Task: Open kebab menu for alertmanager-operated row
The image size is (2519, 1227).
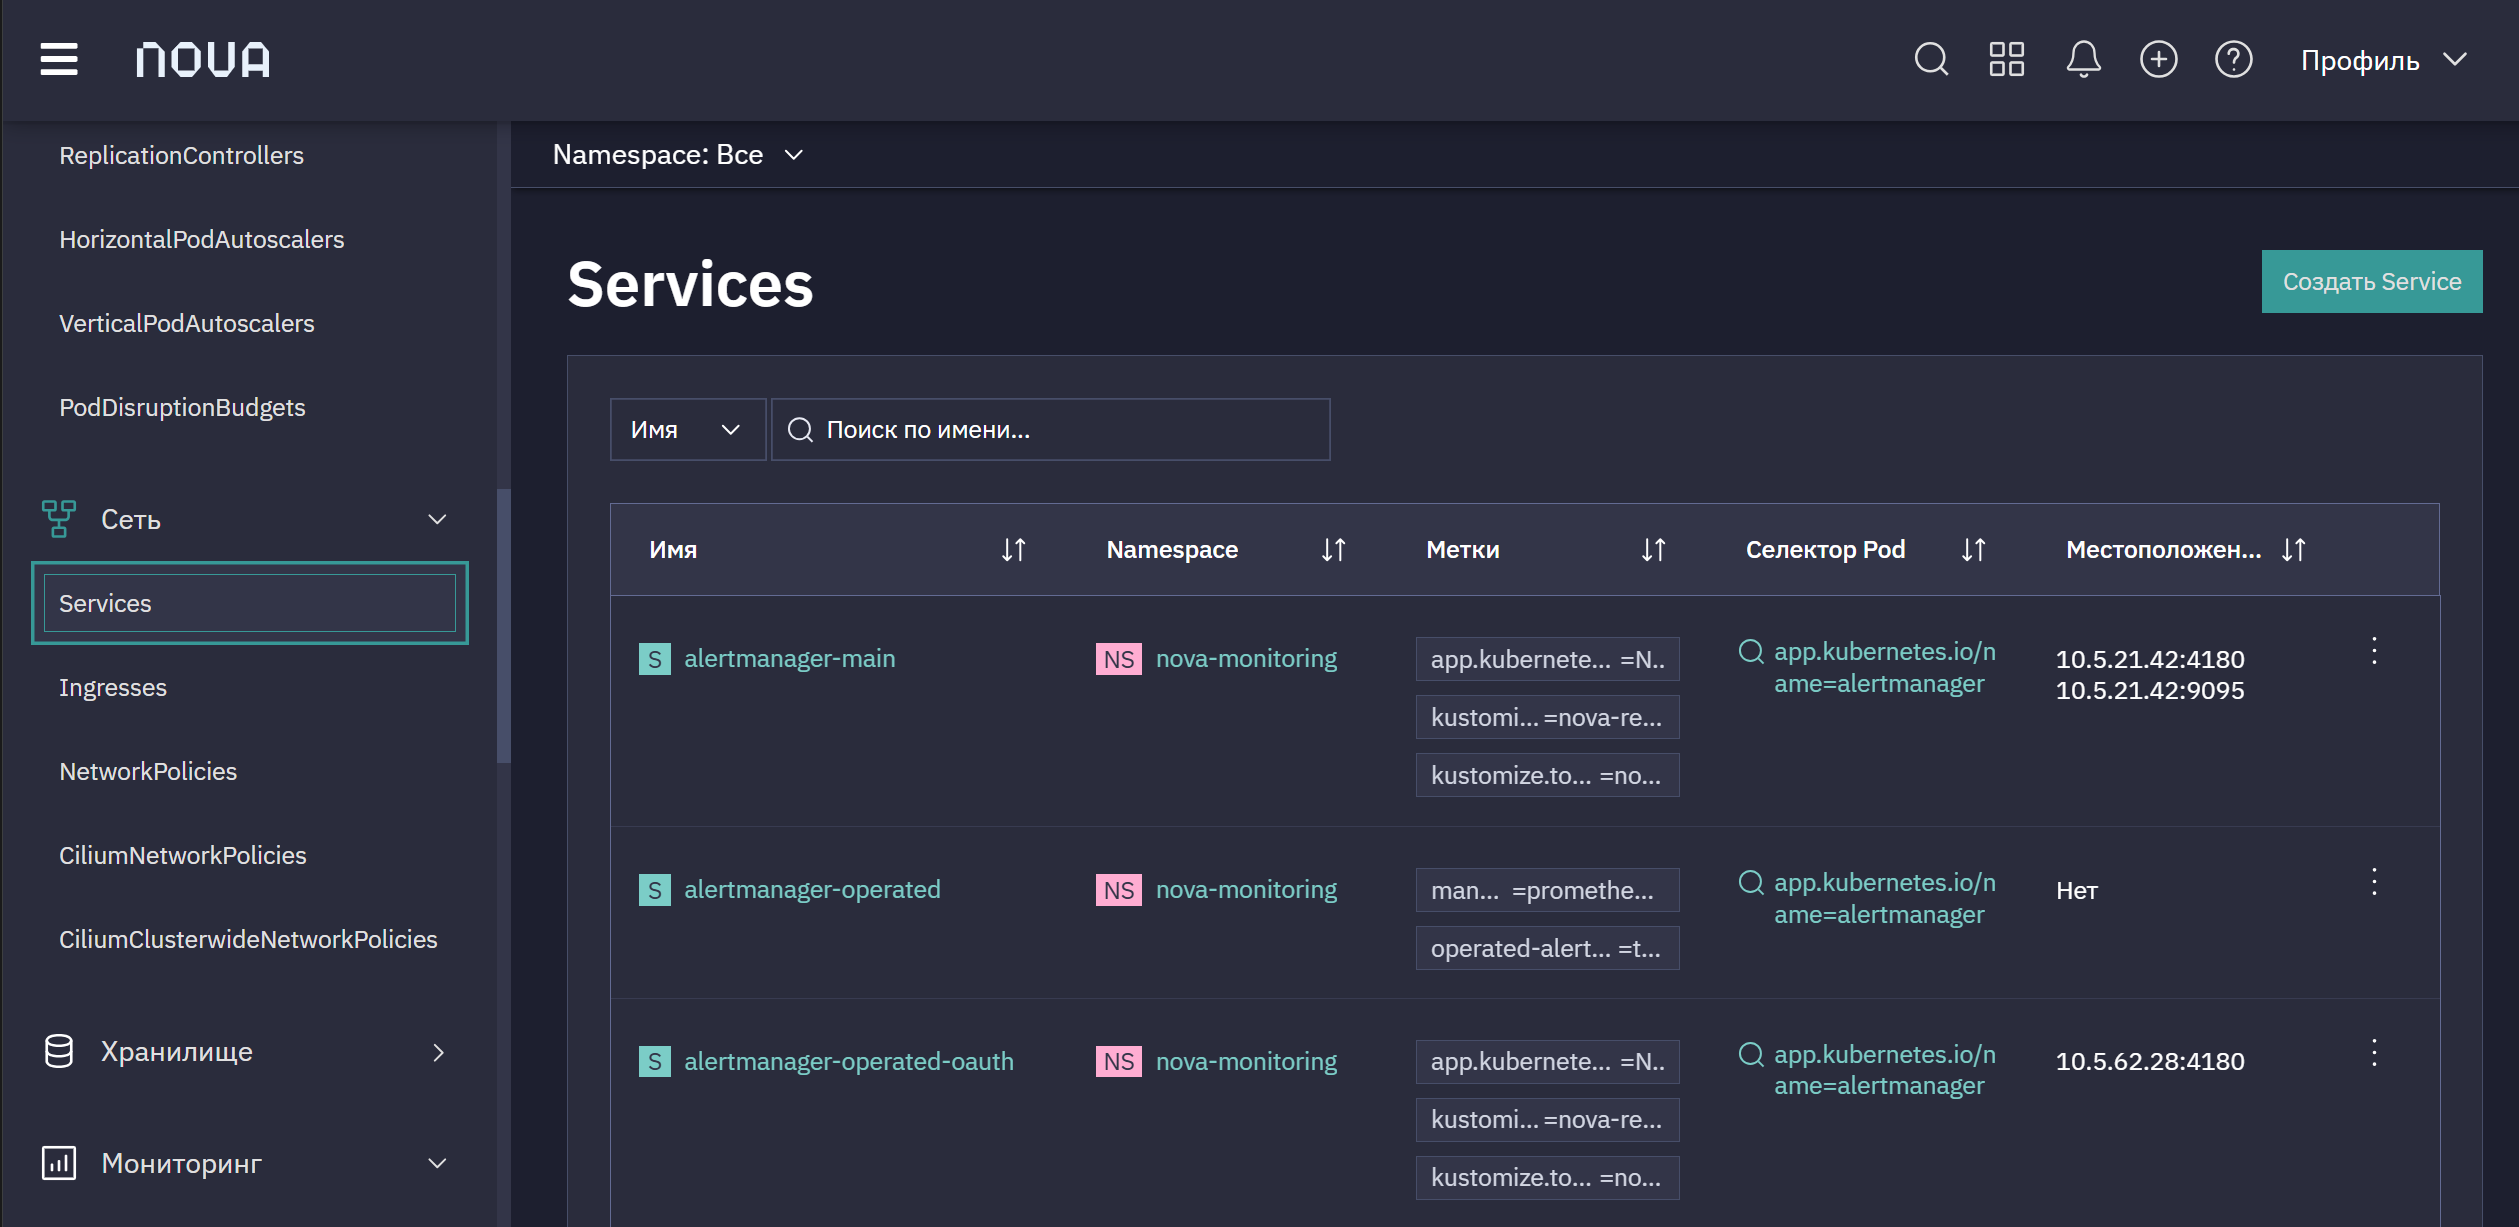Action: (x=2373, y=882)
